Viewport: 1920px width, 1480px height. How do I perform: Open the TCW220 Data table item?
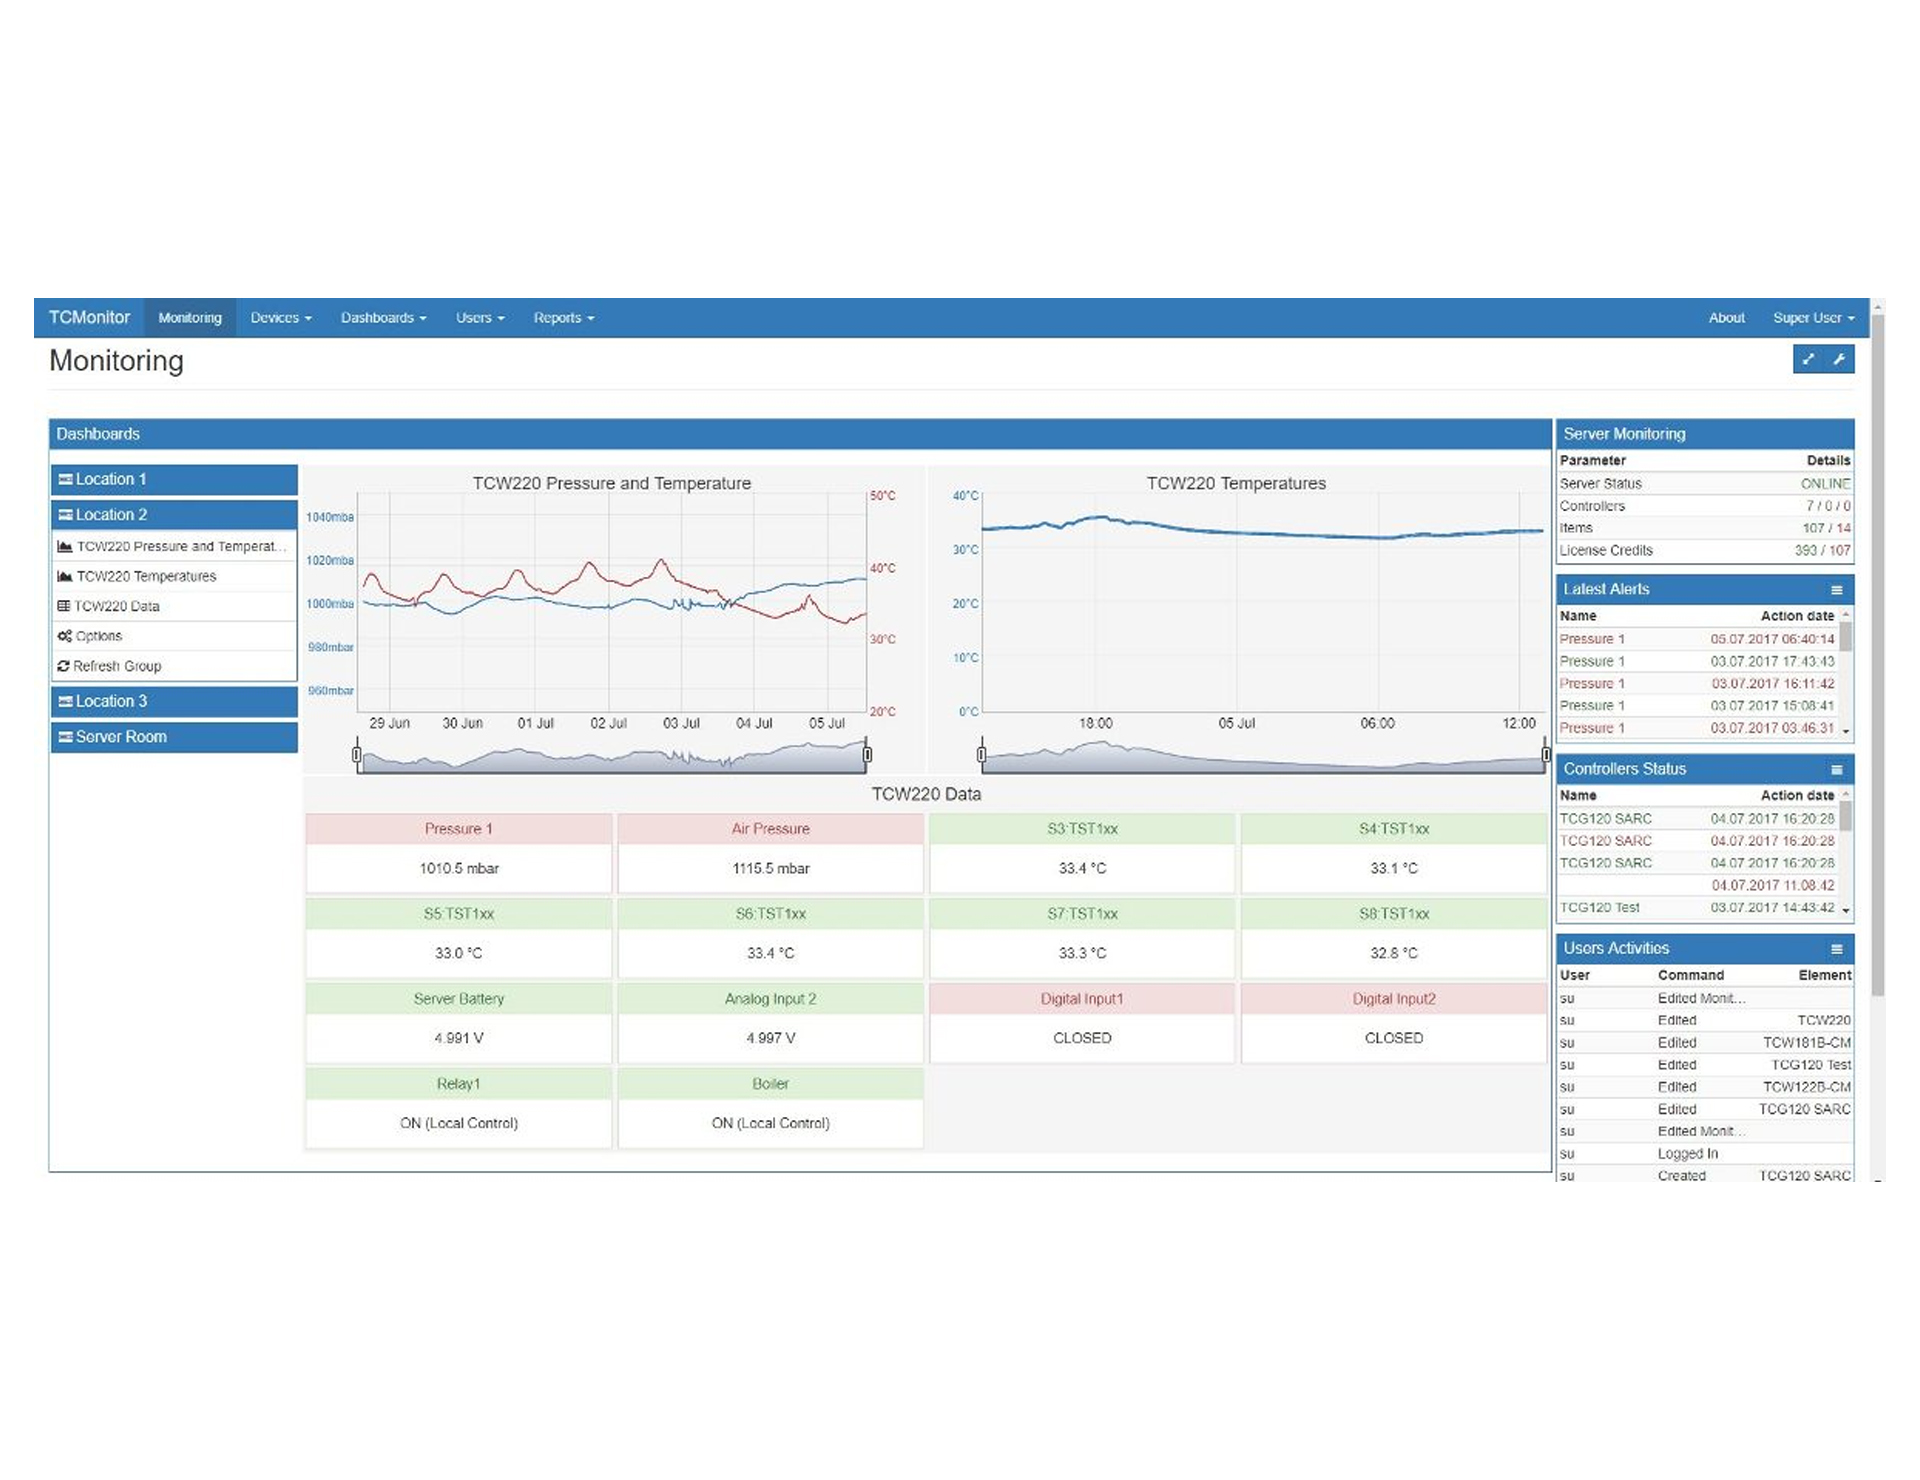pyautogui.click(x=116, y=607)
